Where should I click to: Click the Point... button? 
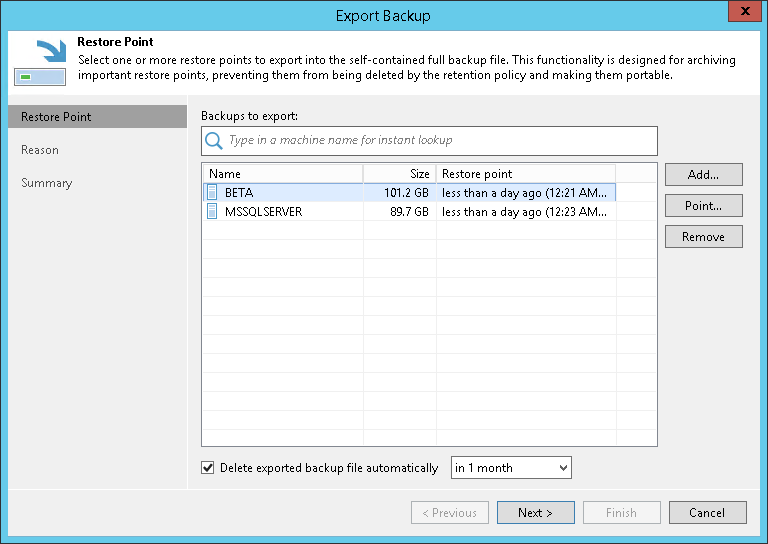coord(704,206)
